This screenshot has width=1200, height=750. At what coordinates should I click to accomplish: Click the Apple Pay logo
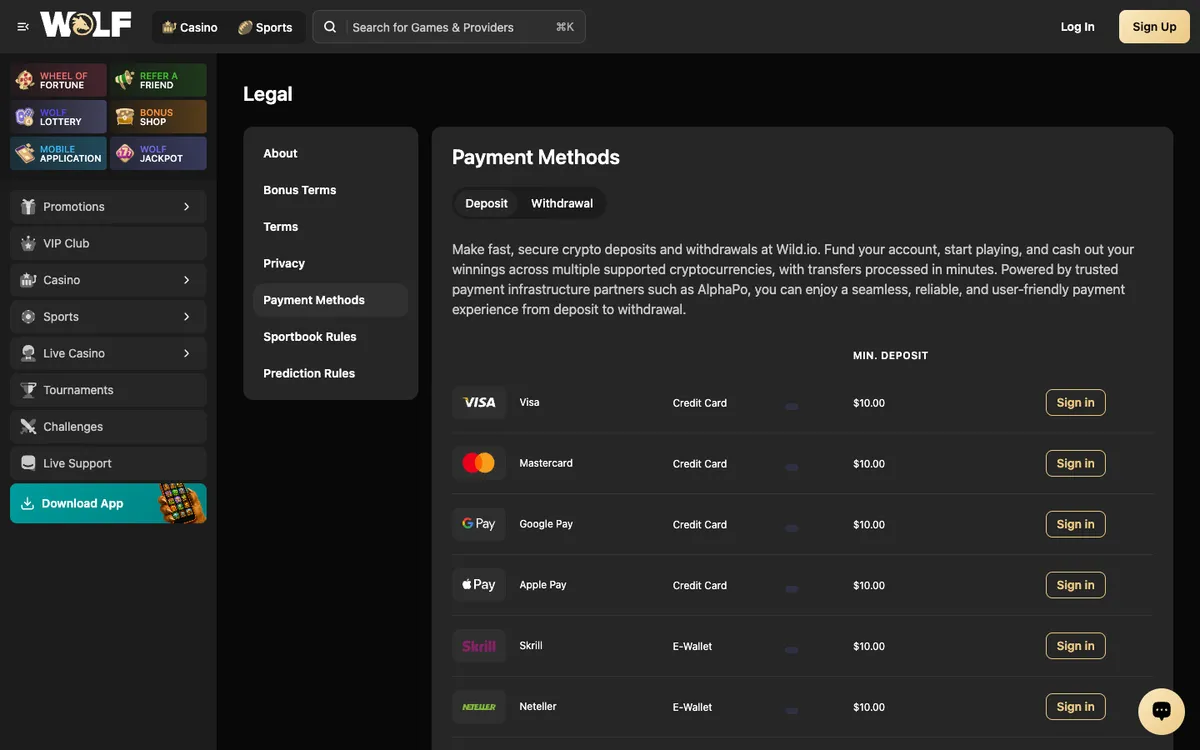(x=479, y=585)
